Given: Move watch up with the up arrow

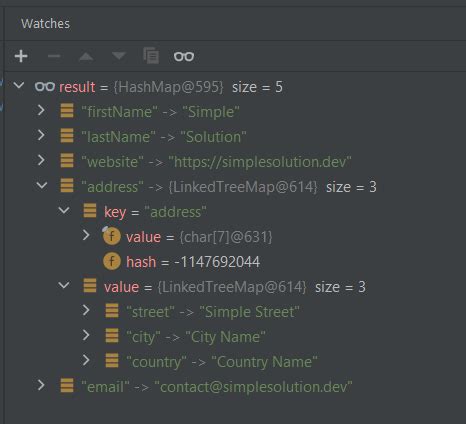Looking at the screenshot, I should pos(86,56).
